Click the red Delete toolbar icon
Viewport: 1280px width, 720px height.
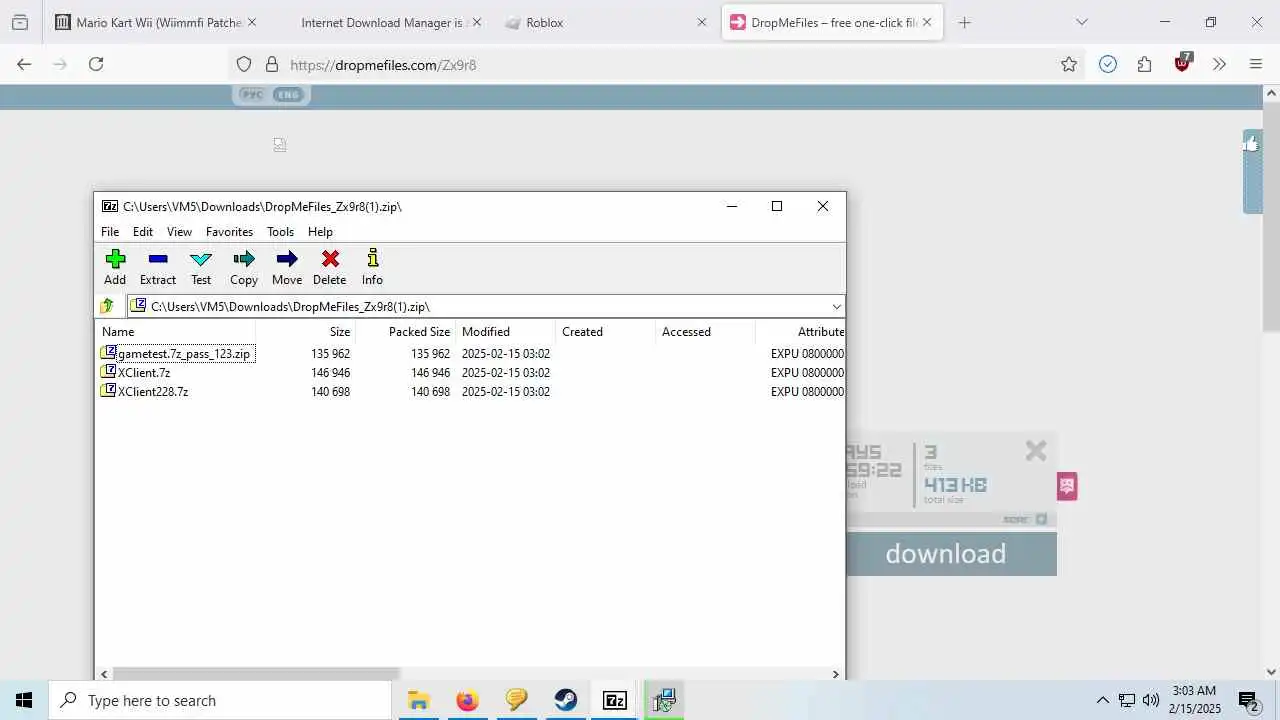(330, 268)
